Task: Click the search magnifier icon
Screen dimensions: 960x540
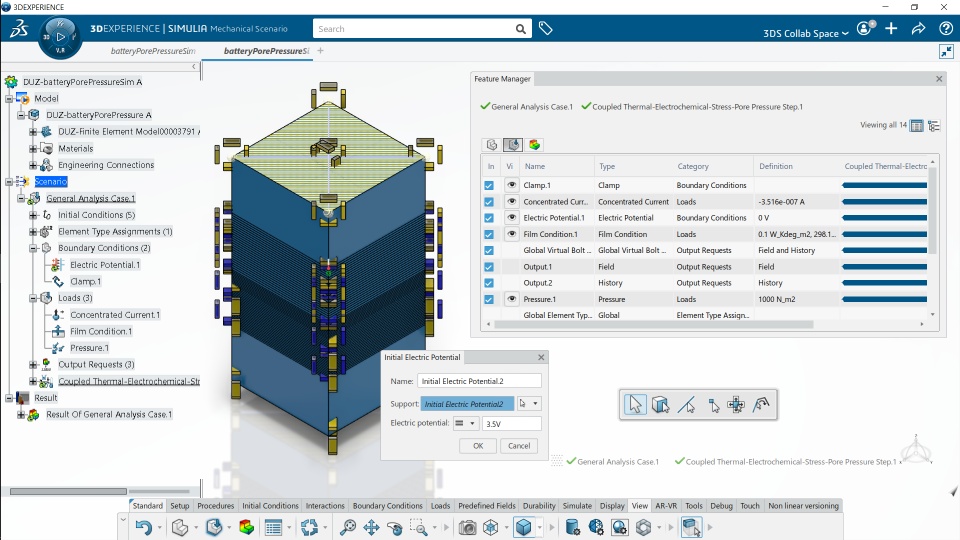Action: (520, 29)
